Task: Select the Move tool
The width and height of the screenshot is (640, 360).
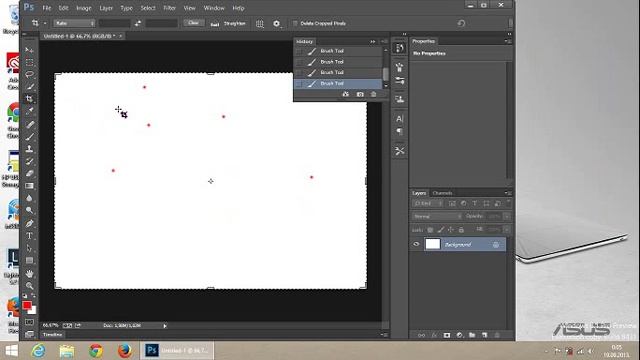Action: pos(29,50)
